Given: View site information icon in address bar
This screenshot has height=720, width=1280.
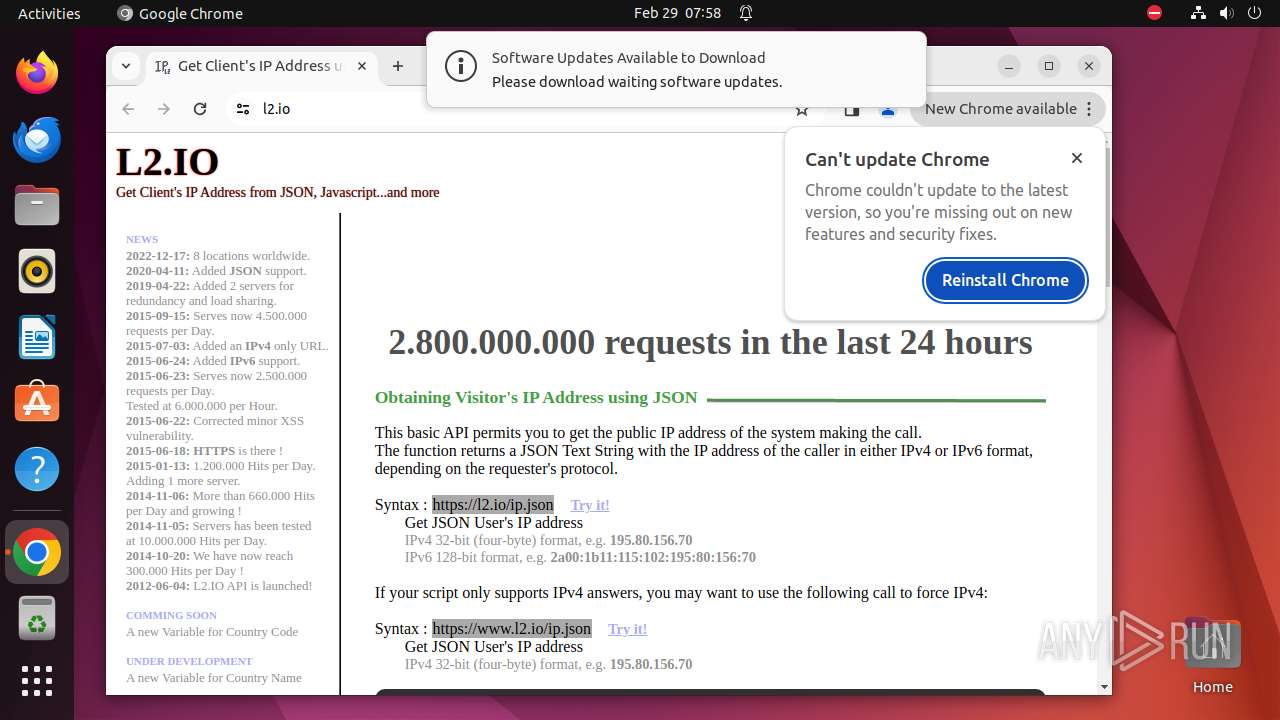Looking at the screenshot, I should coord(243,109).
